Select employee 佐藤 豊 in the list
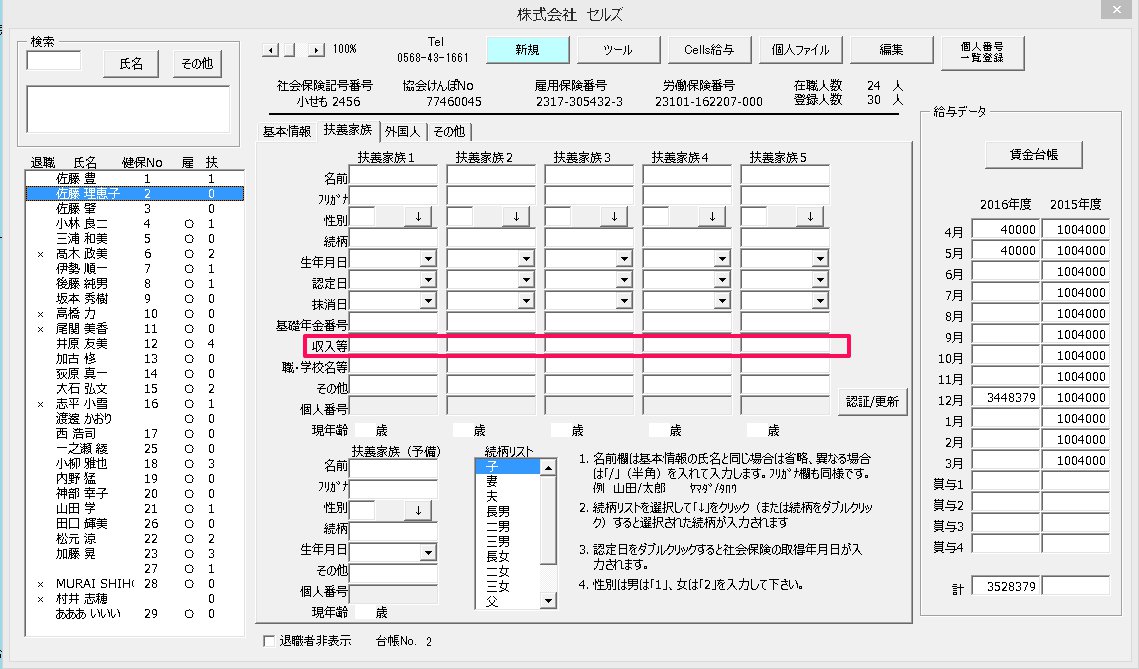This screenshot has width=1139, height=669. 135,179
